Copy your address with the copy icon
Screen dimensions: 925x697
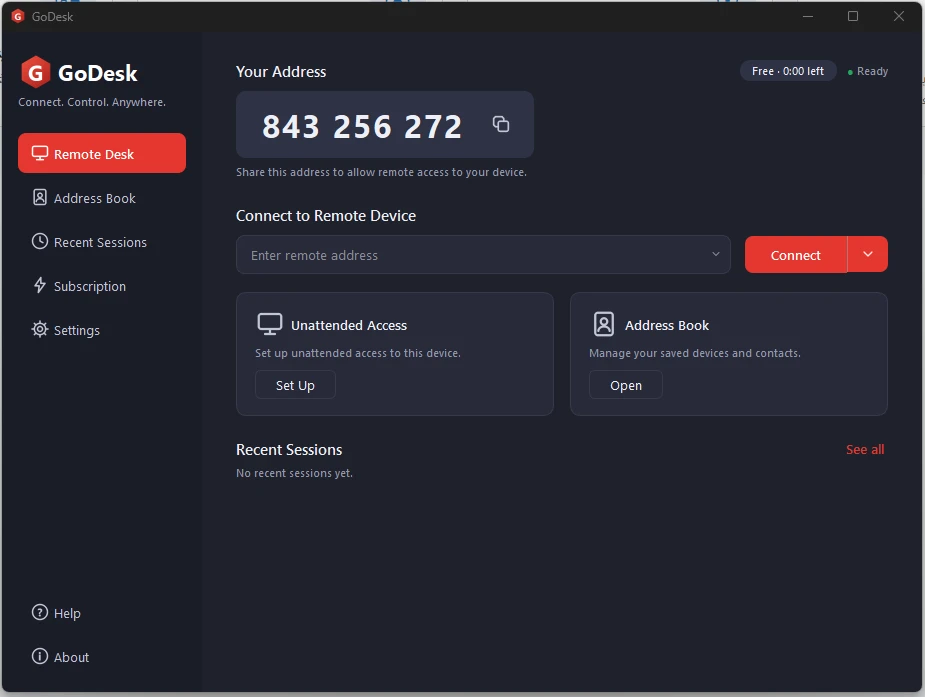501,124
